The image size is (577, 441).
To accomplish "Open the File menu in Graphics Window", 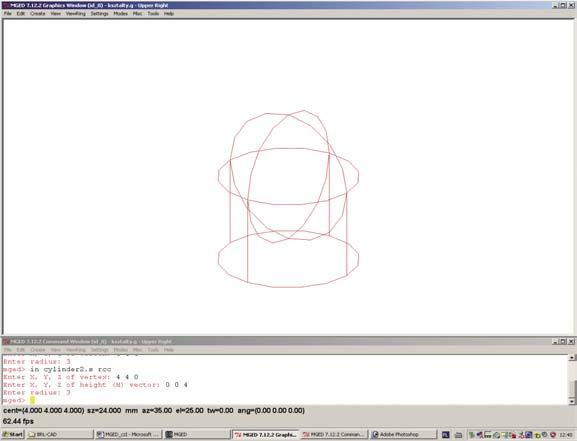I will (7, 14).
